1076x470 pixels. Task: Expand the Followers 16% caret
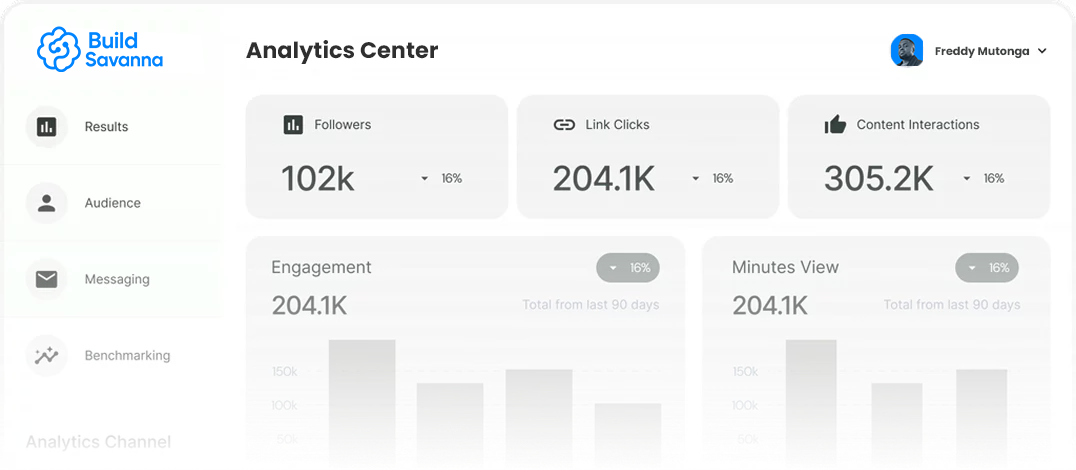click(424, 179)
